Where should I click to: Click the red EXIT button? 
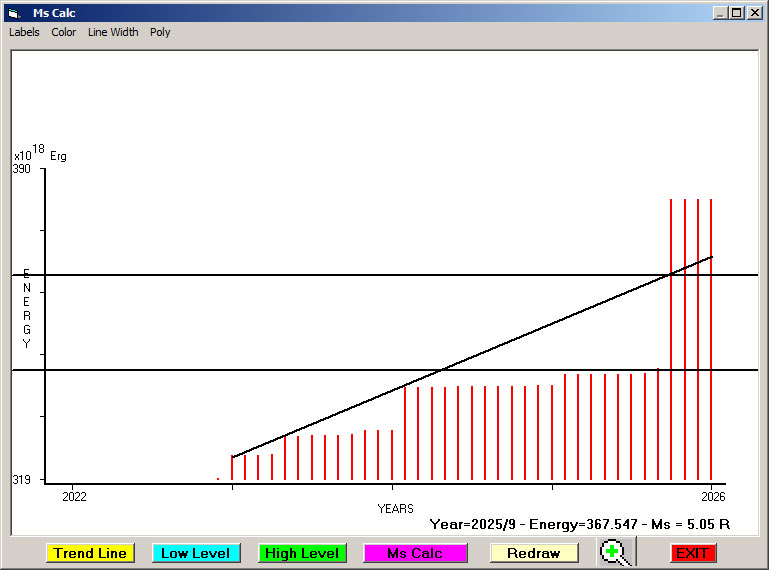pos(692,553)
